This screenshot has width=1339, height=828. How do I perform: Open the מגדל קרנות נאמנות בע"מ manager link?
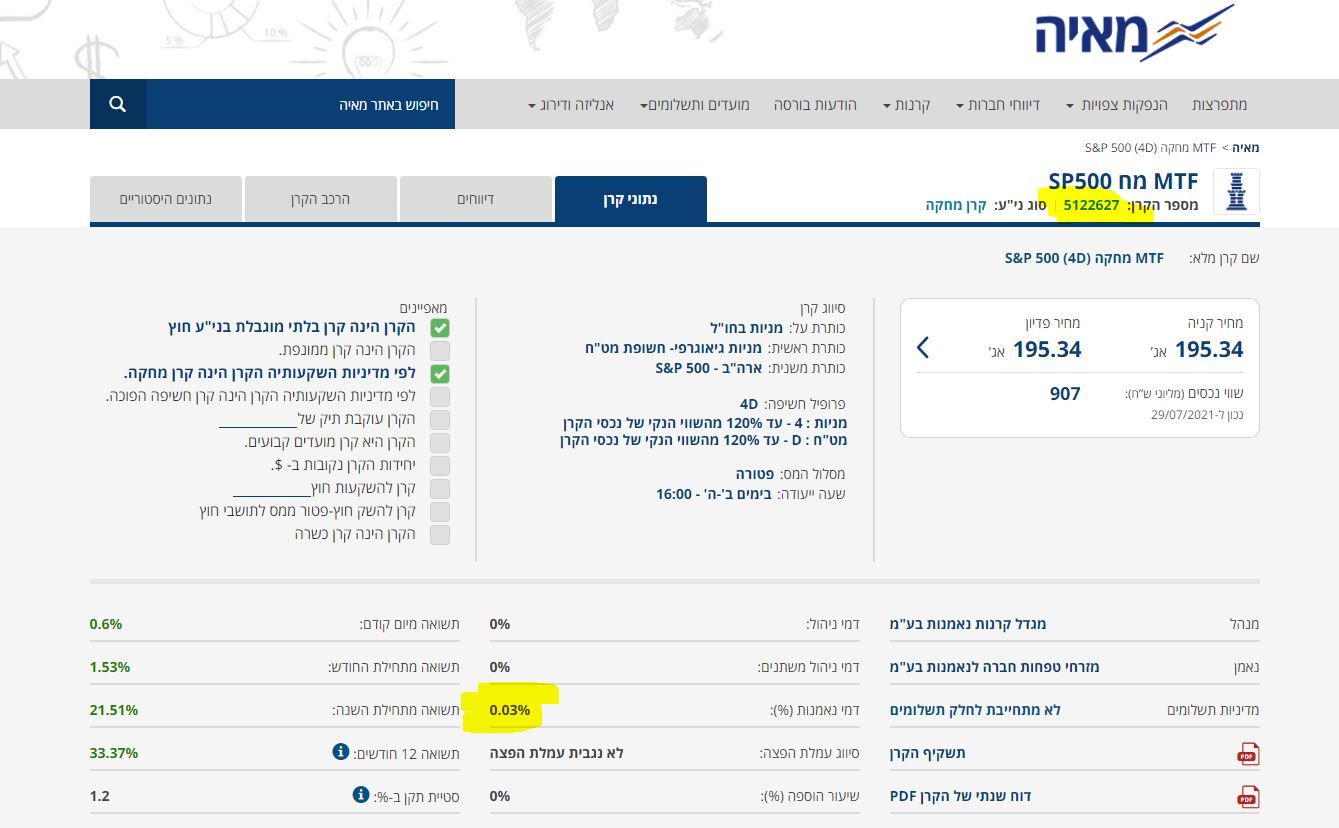tap(968, 624)
